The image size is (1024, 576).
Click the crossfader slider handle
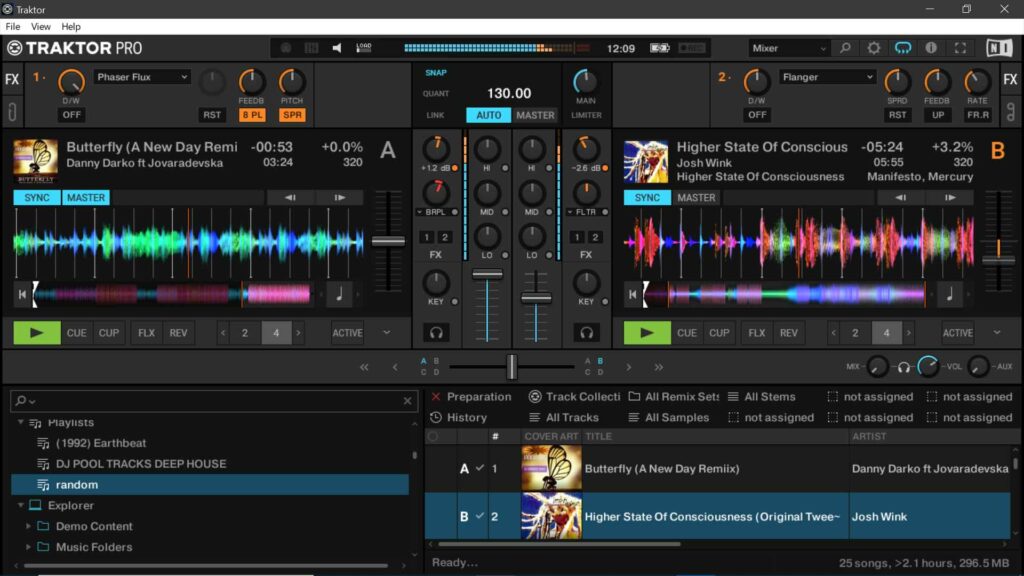pos(511,367)
